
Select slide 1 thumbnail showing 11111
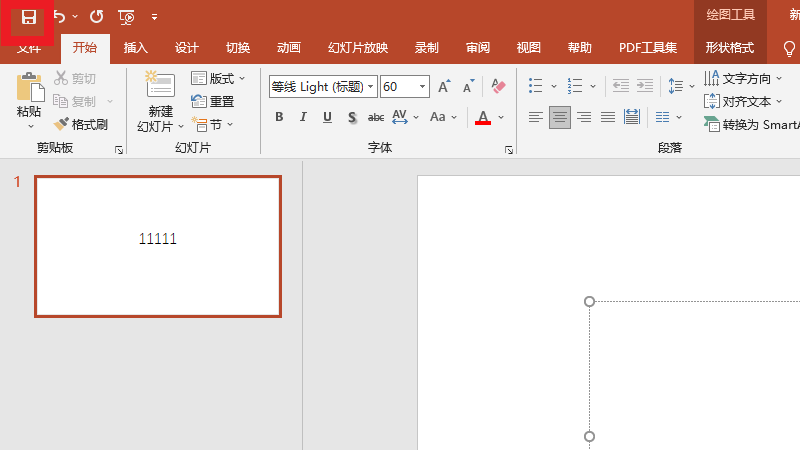coord(158,246)
